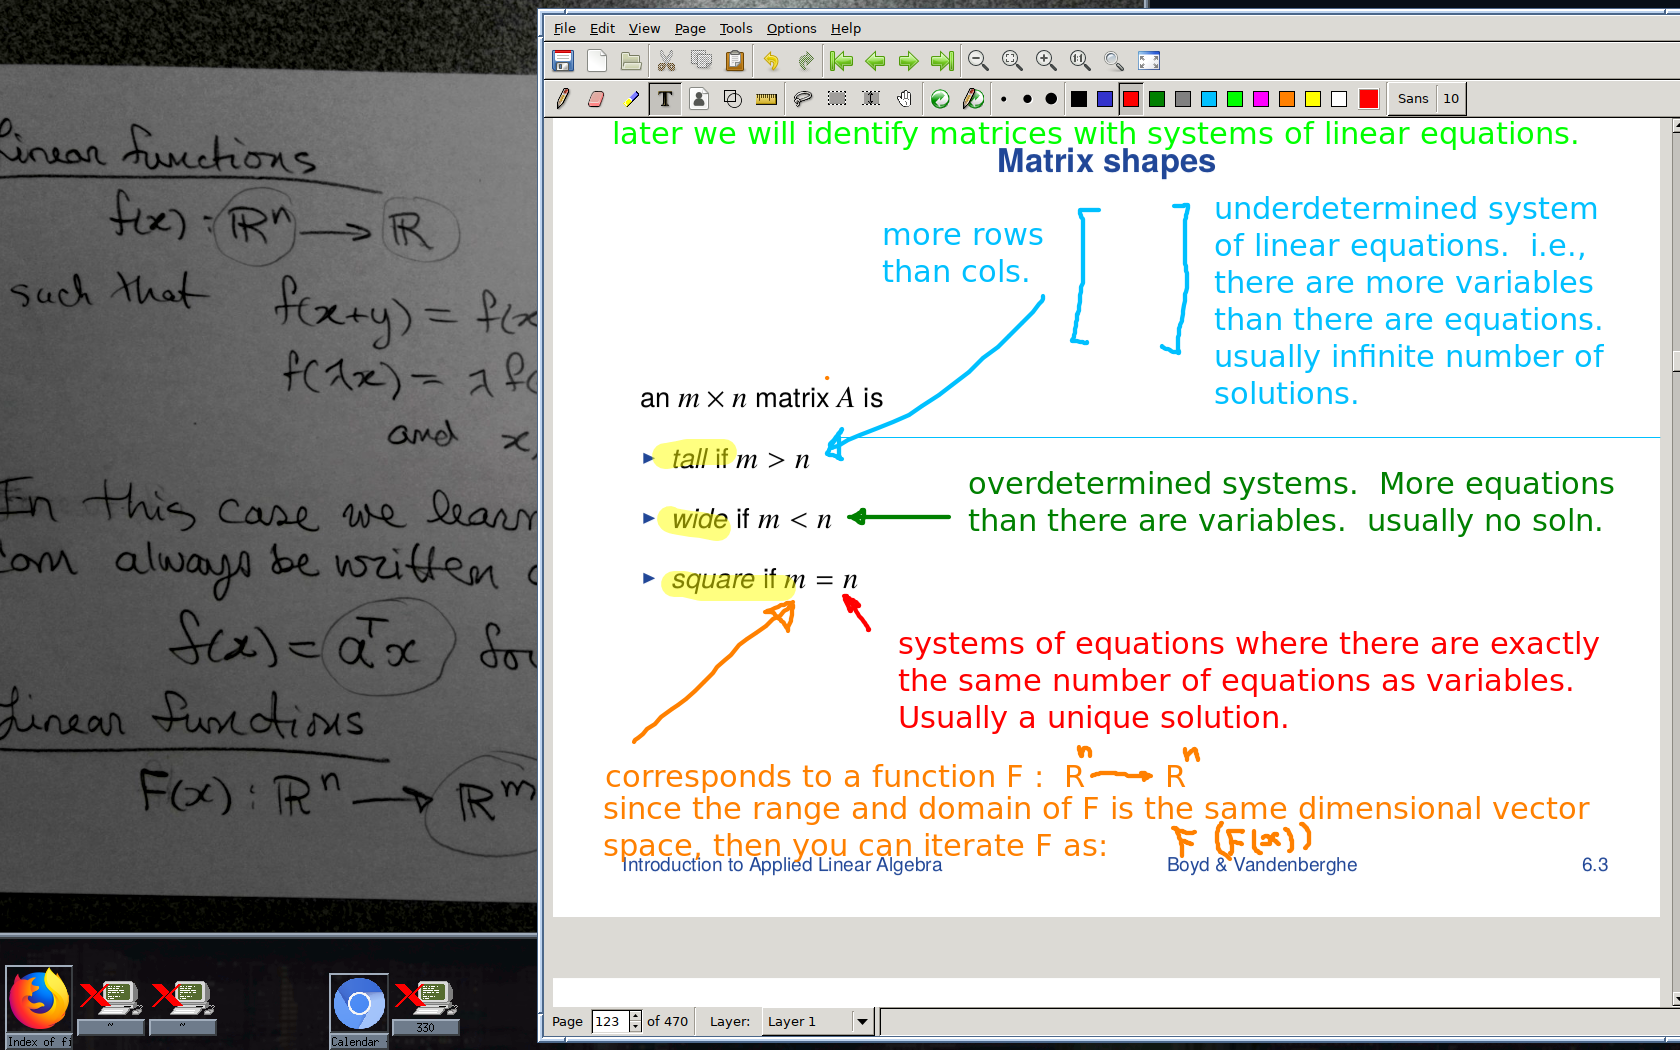Select the Eraser tool
The height and width of the screenshot is (1050, 1680).
coord(597,99)
